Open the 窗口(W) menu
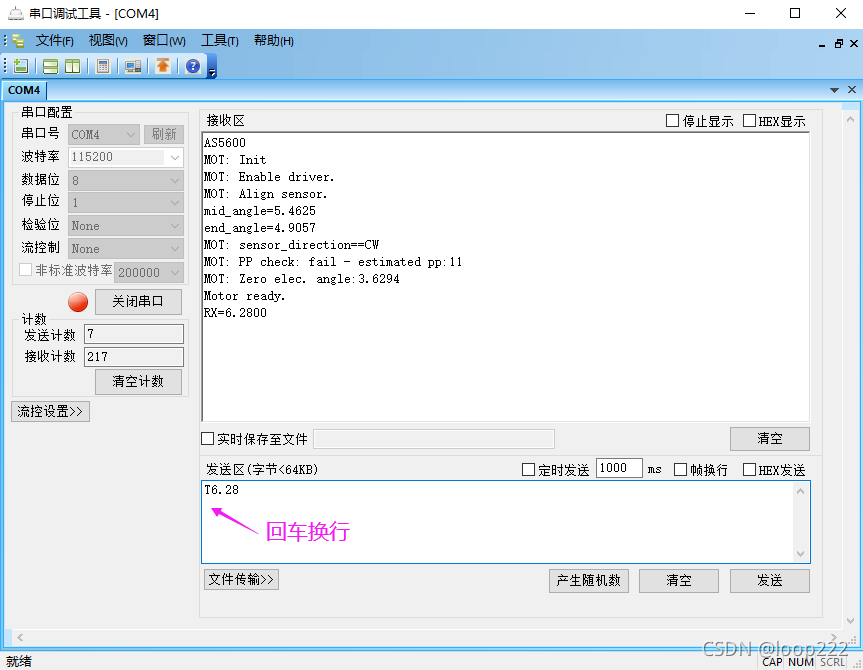 point(164,41)
